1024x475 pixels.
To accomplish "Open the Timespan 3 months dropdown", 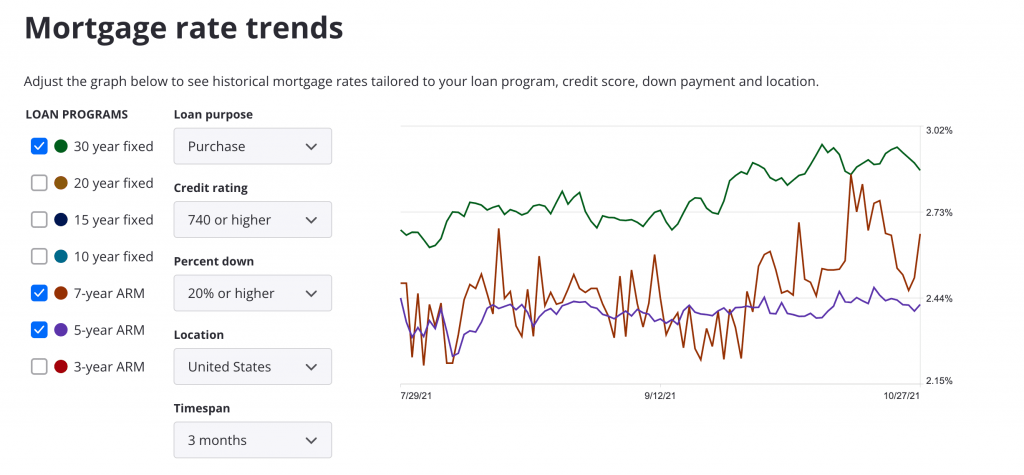I will tap(252, 440).
